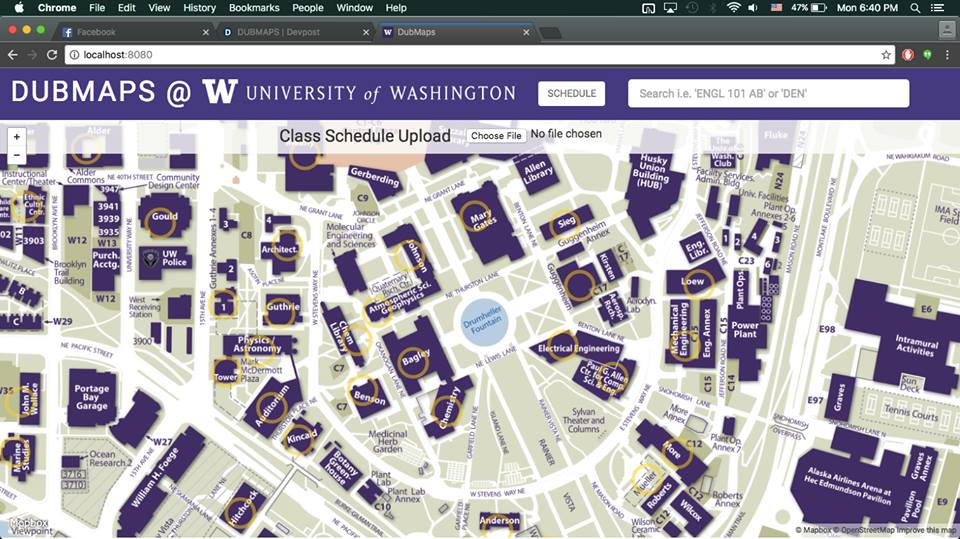Click the Gerberding building label

pyautogui.click(x=374, y=177)
